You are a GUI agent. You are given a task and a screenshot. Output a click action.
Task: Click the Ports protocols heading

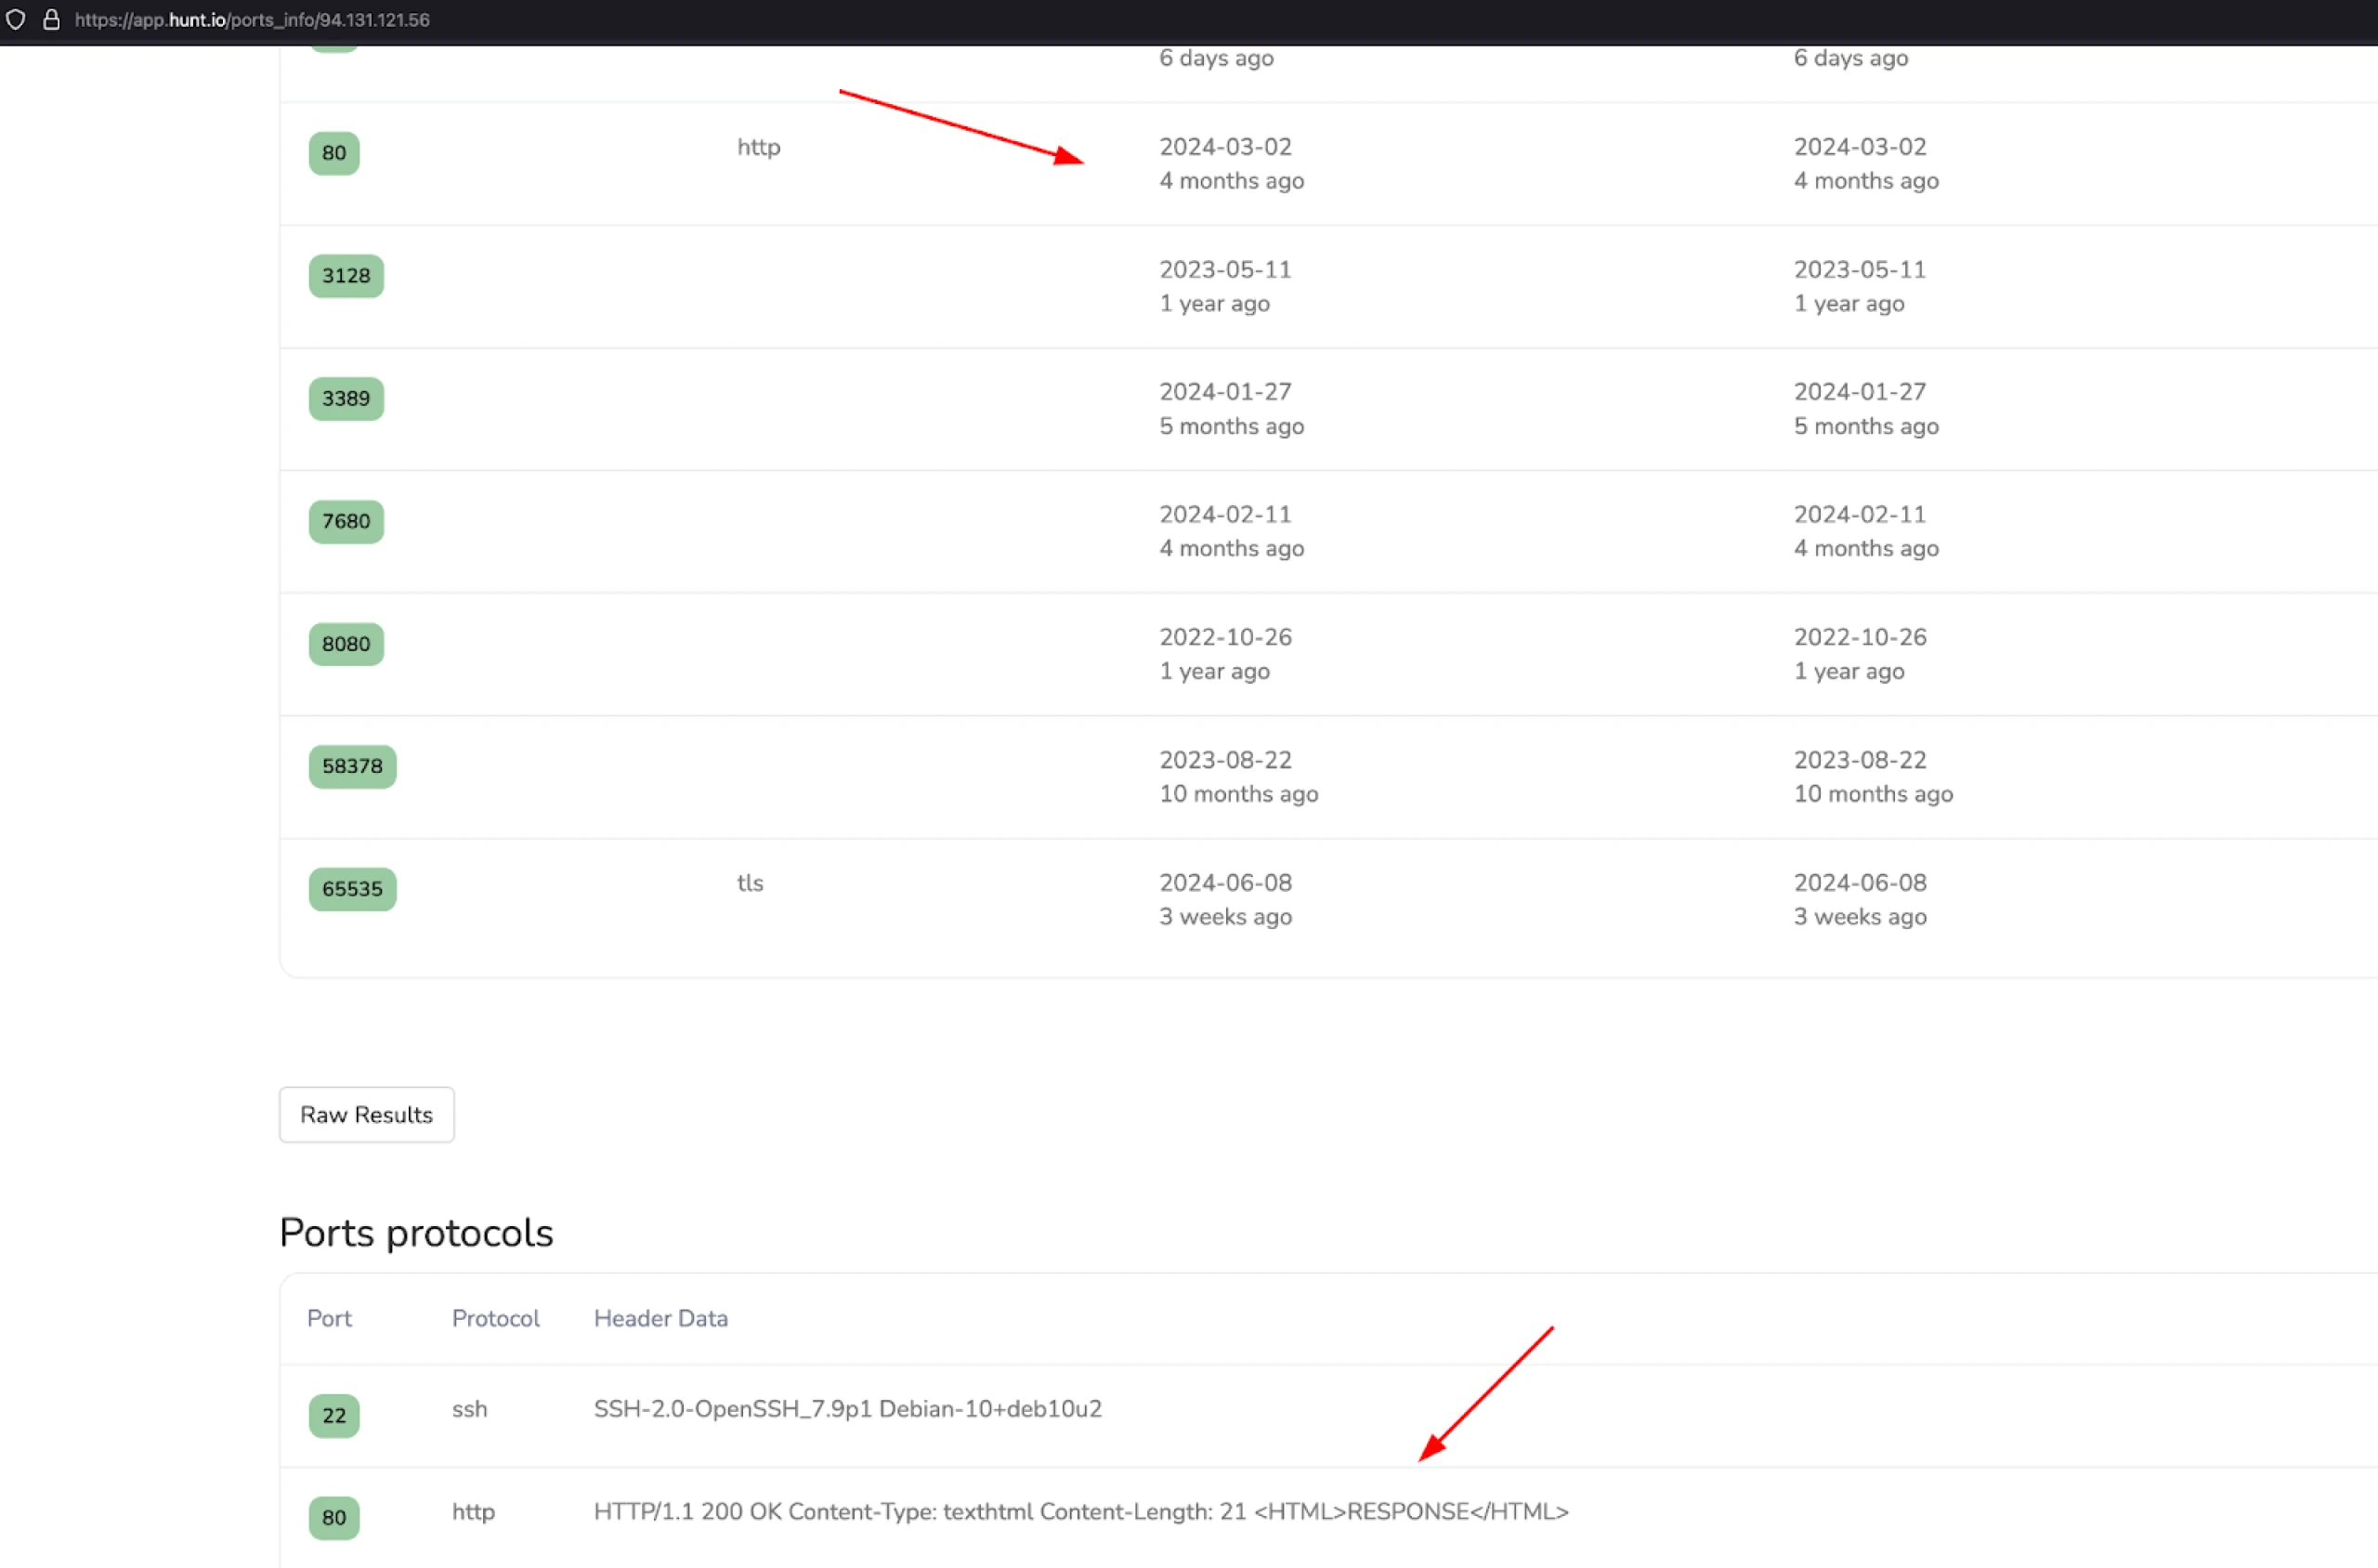pos(416,1233)
